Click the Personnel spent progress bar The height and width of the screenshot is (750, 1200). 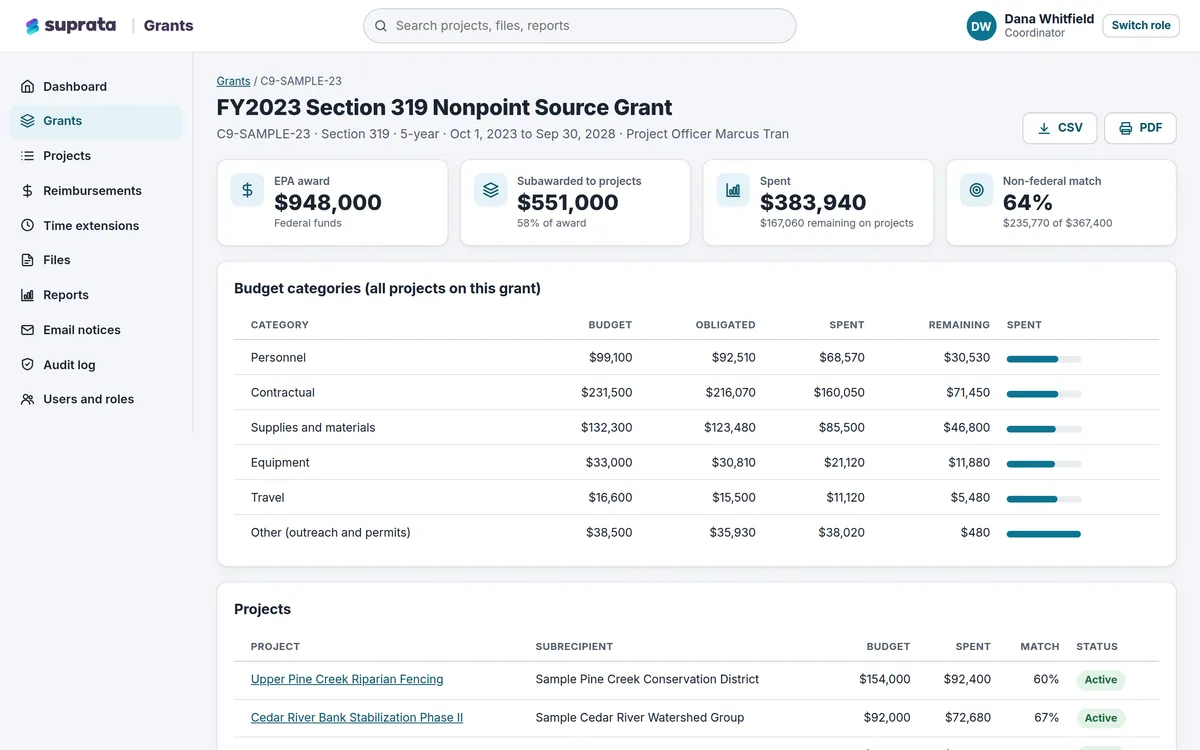point(1044,359)
